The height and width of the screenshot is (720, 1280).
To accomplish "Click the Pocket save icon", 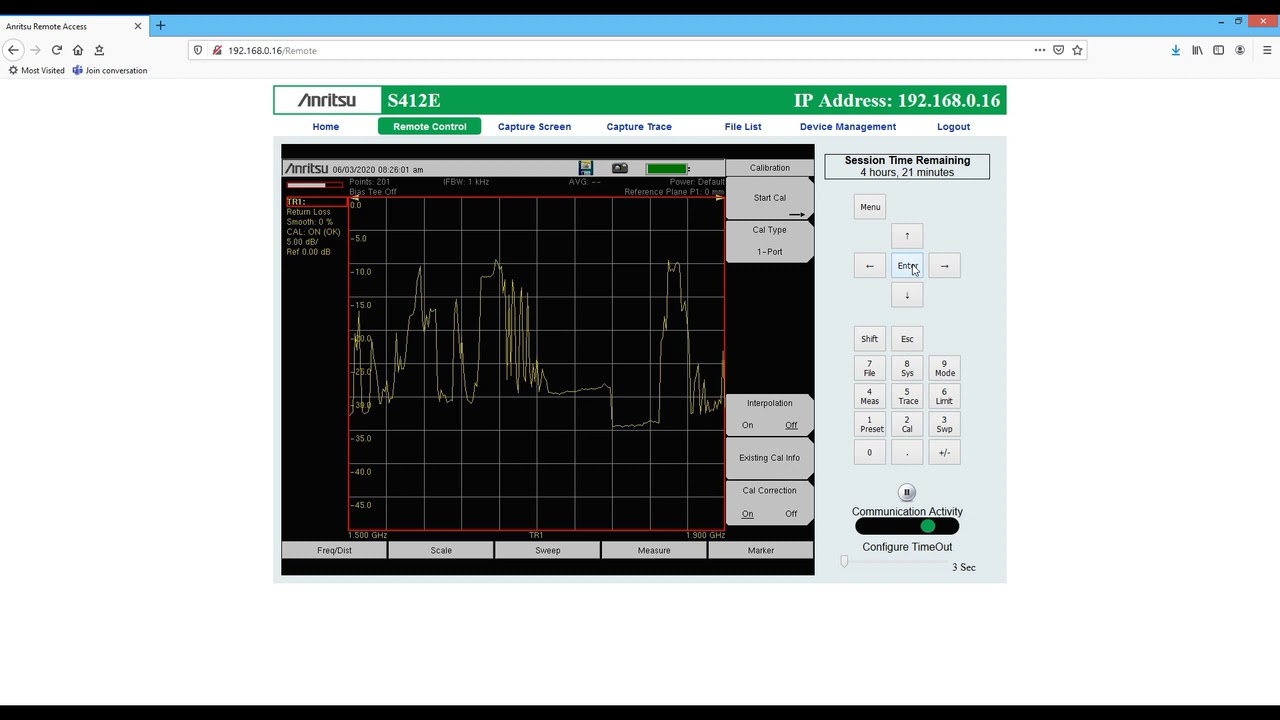I will tap(1058, 50).
